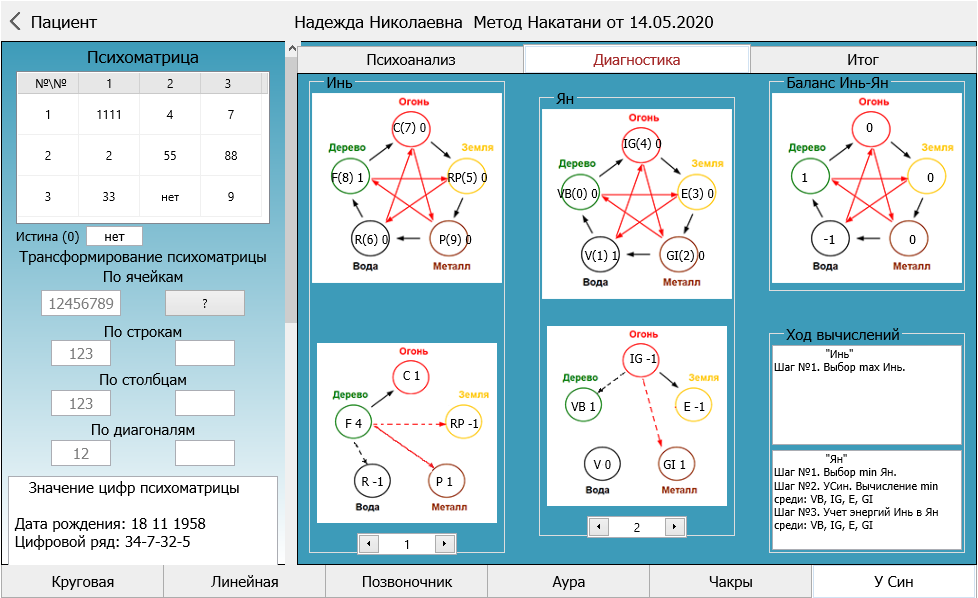Click the psychomatrix cell containing 1111

[x=109, y=115]
